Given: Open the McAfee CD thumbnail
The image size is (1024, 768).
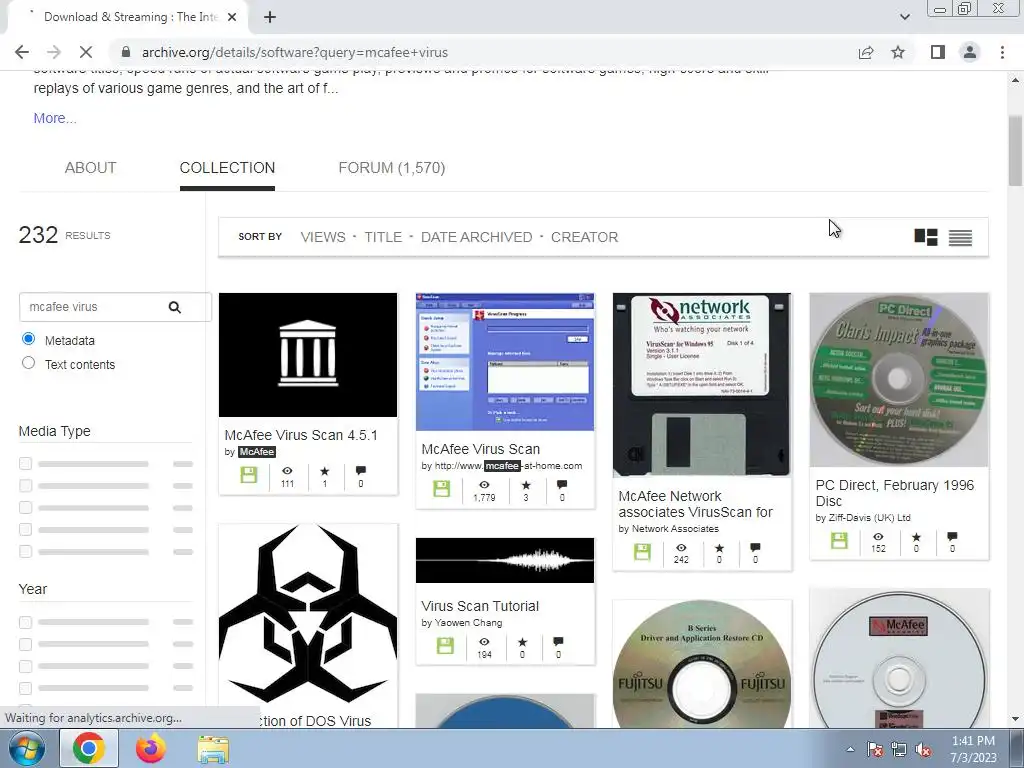Looking at the screenshot, I should (899, 658).
